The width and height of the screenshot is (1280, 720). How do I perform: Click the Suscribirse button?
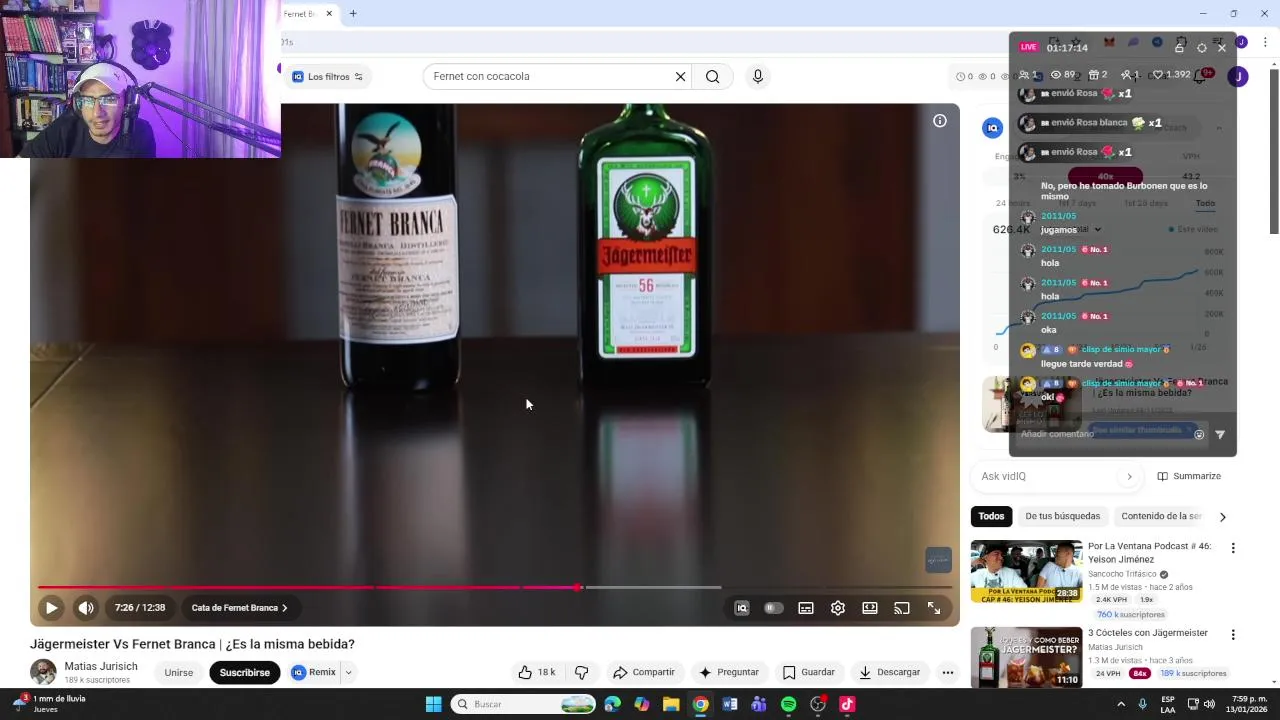click(245, 672)
